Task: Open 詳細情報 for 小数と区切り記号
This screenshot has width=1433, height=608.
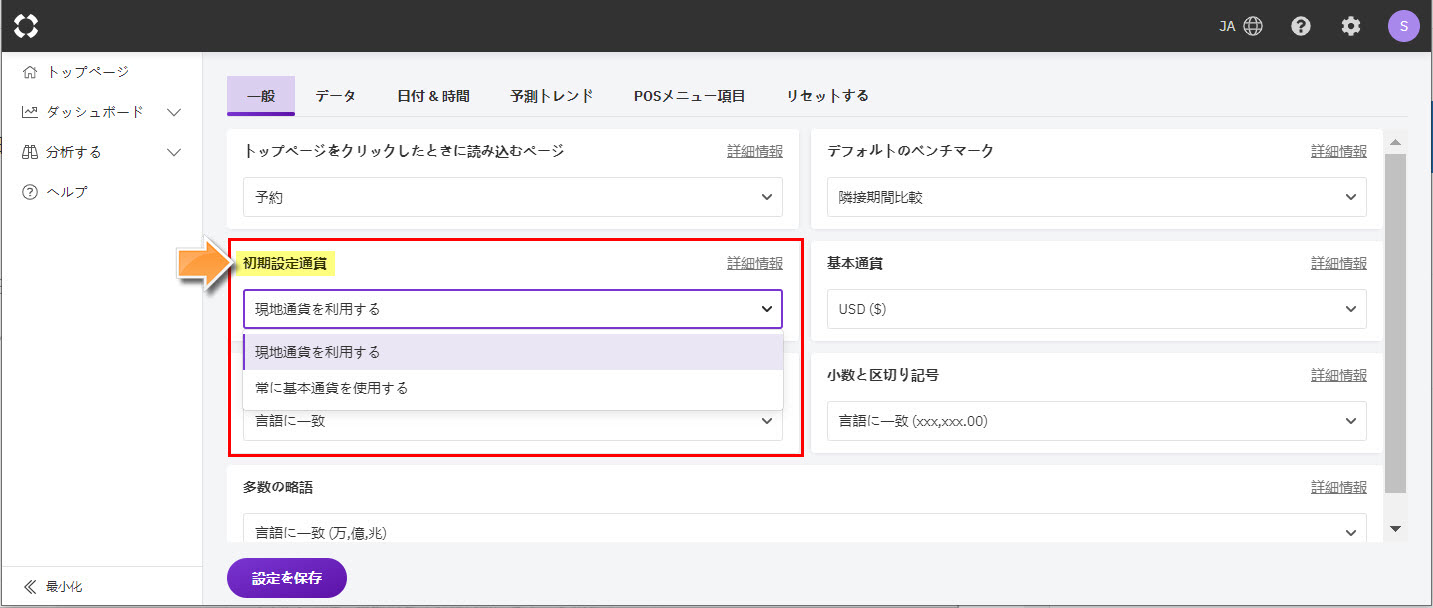Action: pyautogui.click(x=1339, y=375)
